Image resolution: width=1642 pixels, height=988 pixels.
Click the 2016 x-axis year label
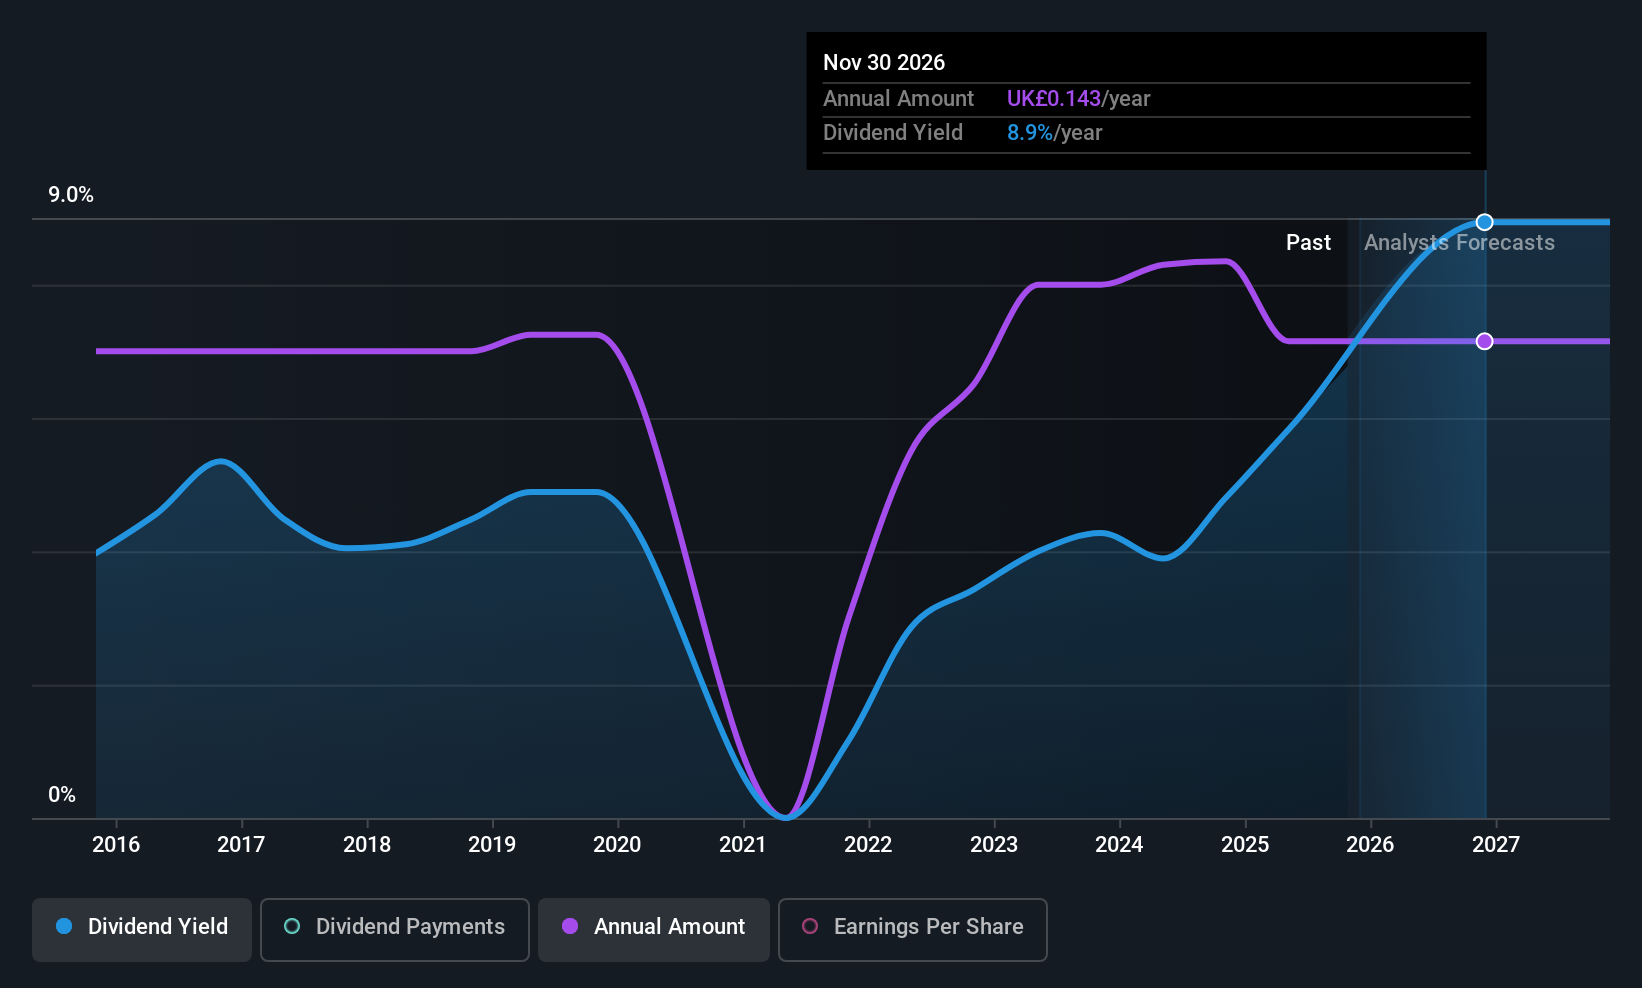pos(116,845)
